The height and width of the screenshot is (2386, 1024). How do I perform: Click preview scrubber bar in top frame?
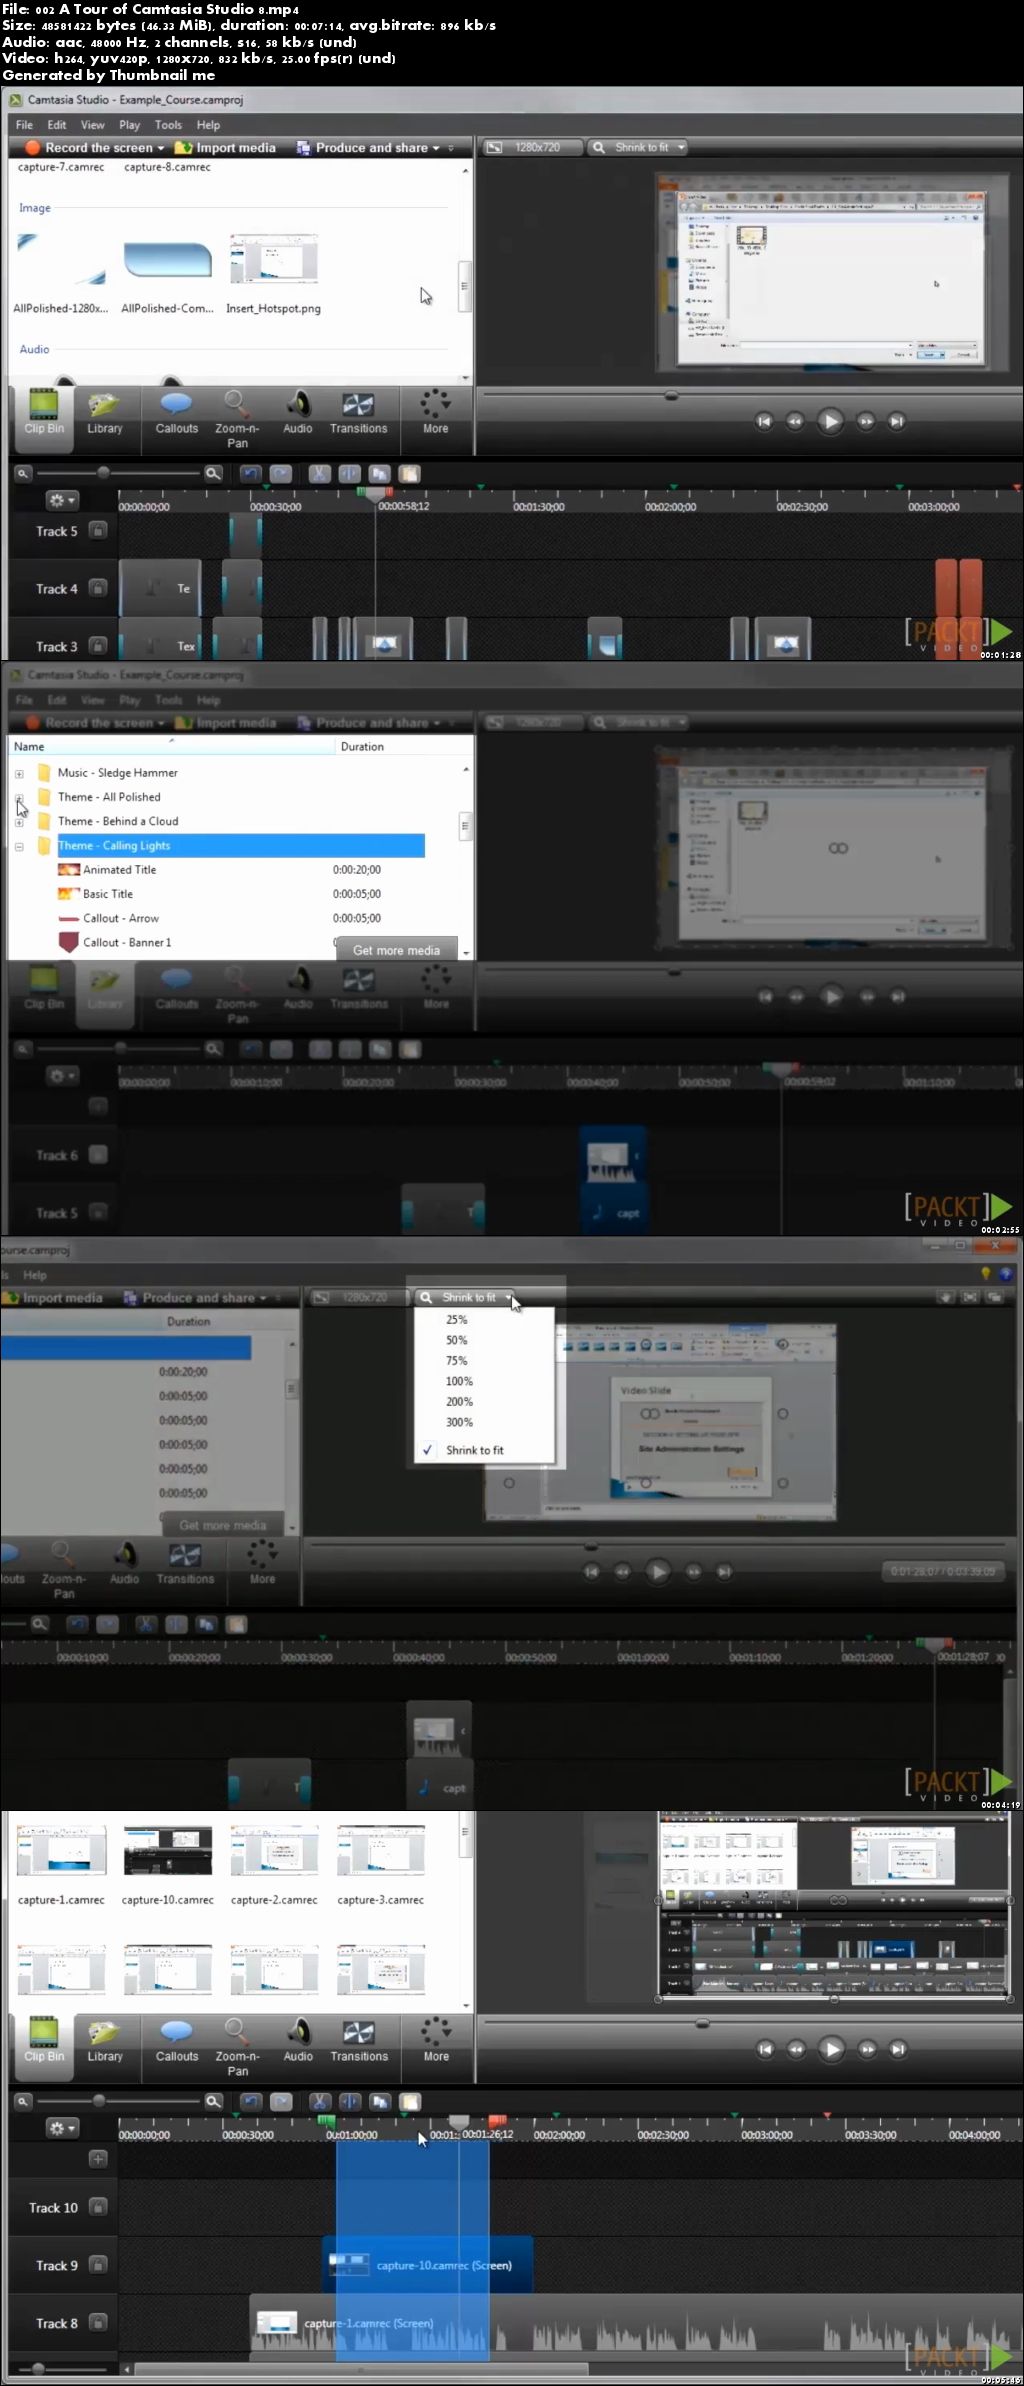point(748,396)
